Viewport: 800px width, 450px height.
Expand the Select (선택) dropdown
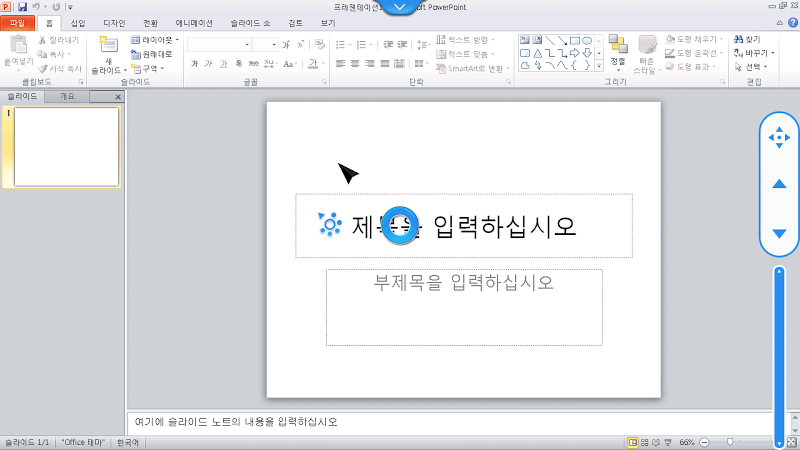point(754,67)
